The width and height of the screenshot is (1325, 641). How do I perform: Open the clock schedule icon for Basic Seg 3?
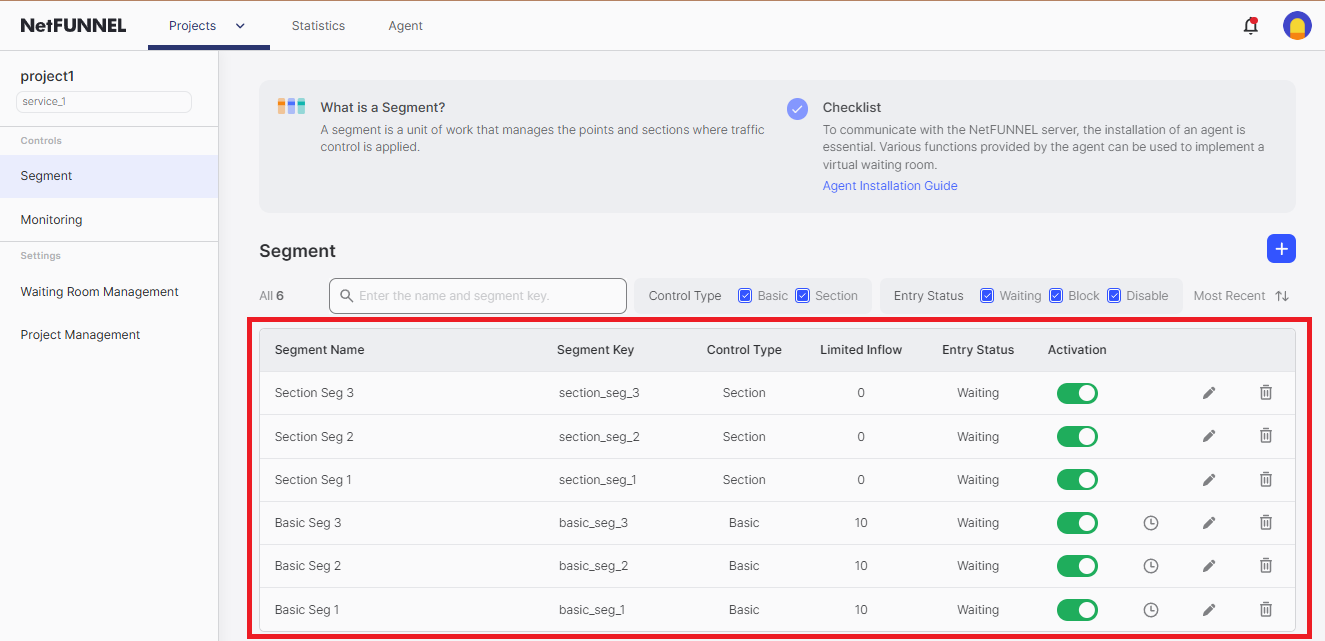tap(1151, 523)
